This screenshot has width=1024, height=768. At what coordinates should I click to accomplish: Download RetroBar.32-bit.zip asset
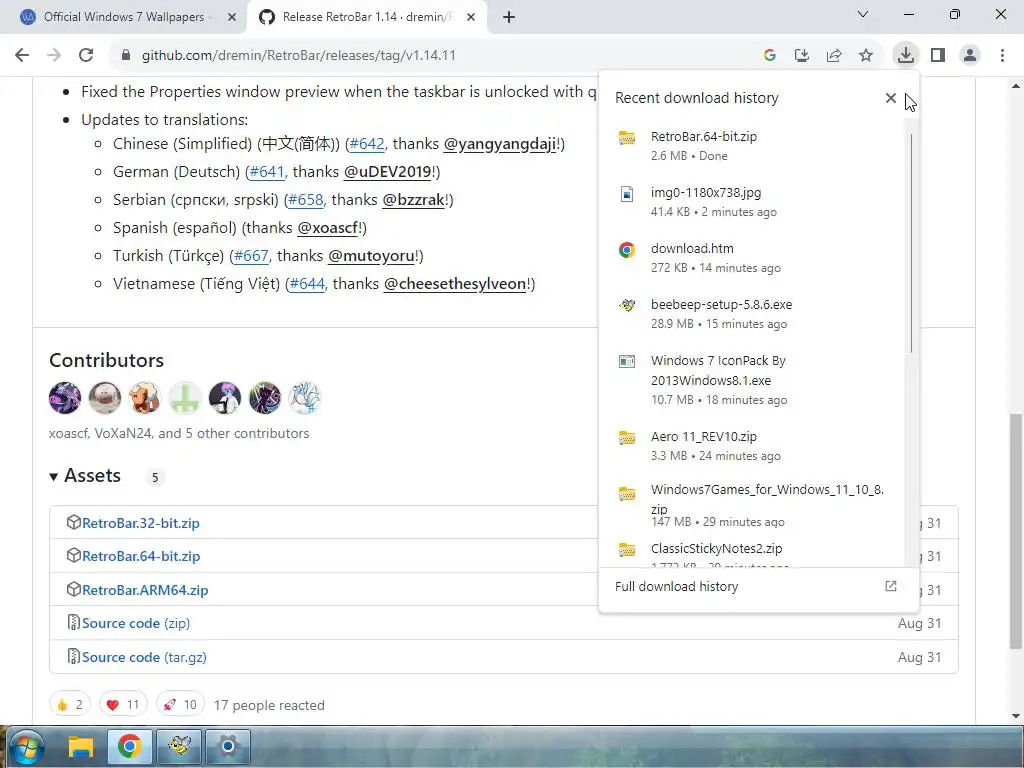(140, 523)
